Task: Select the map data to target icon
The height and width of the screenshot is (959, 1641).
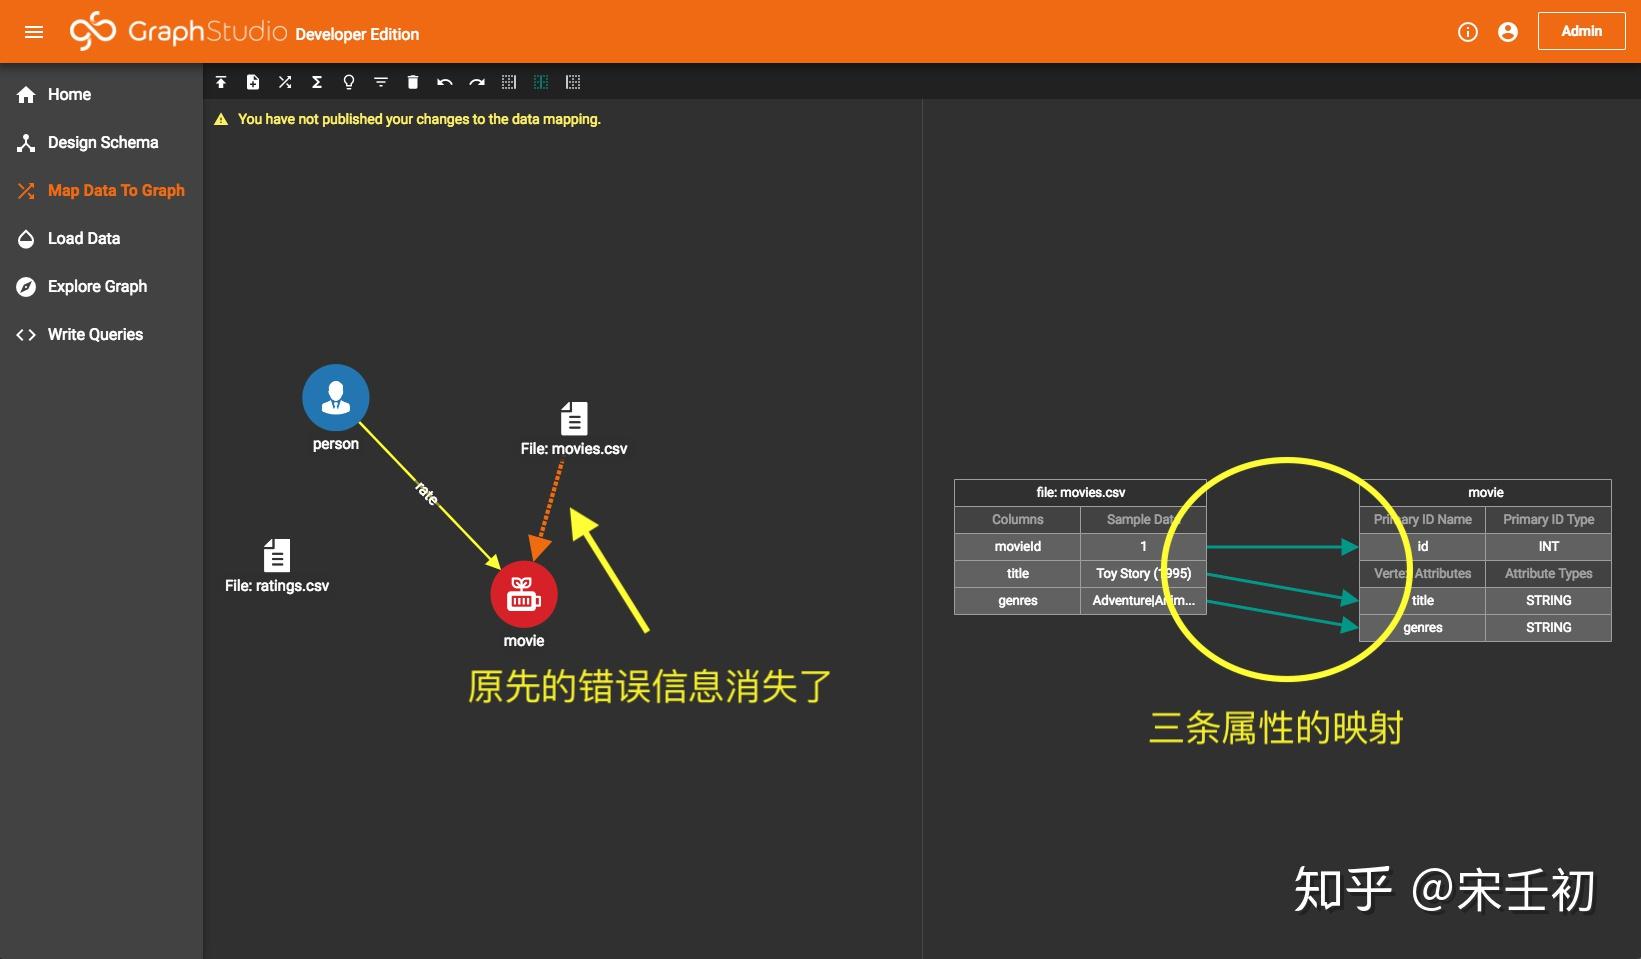Action: [x=285, y=82]
